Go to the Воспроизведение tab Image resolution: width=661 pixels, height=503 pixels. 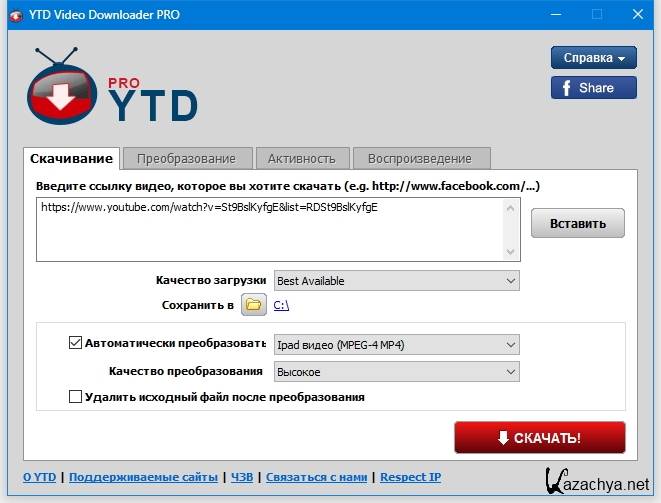[x=419, y=158]
